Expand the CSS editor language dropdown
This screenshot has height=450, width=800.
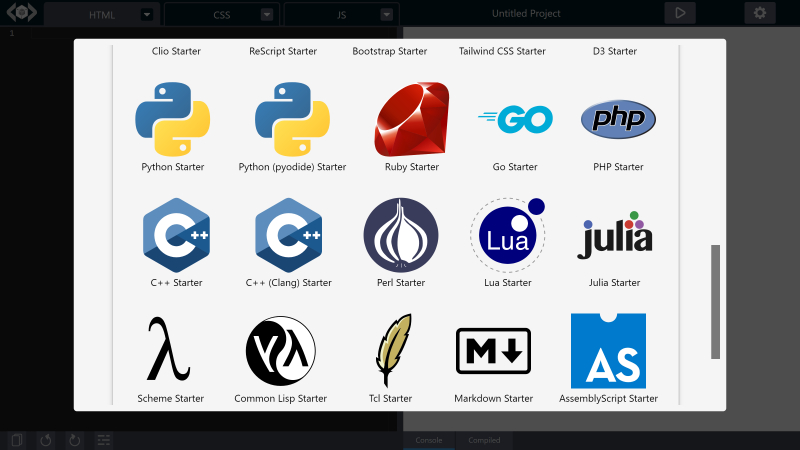point(266,15)
